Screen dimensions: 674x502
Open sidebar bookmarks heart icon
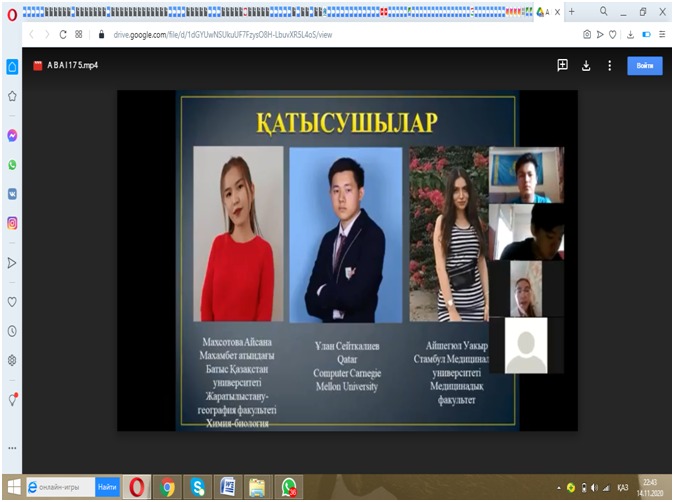pos(12,301)
